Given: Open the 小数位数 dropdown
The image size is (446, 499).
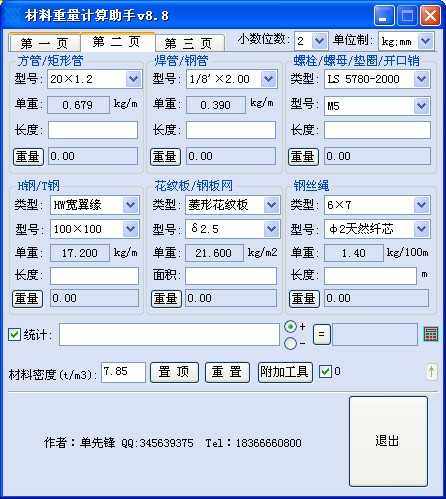Looking at the screenshot, I should (320, 41).
